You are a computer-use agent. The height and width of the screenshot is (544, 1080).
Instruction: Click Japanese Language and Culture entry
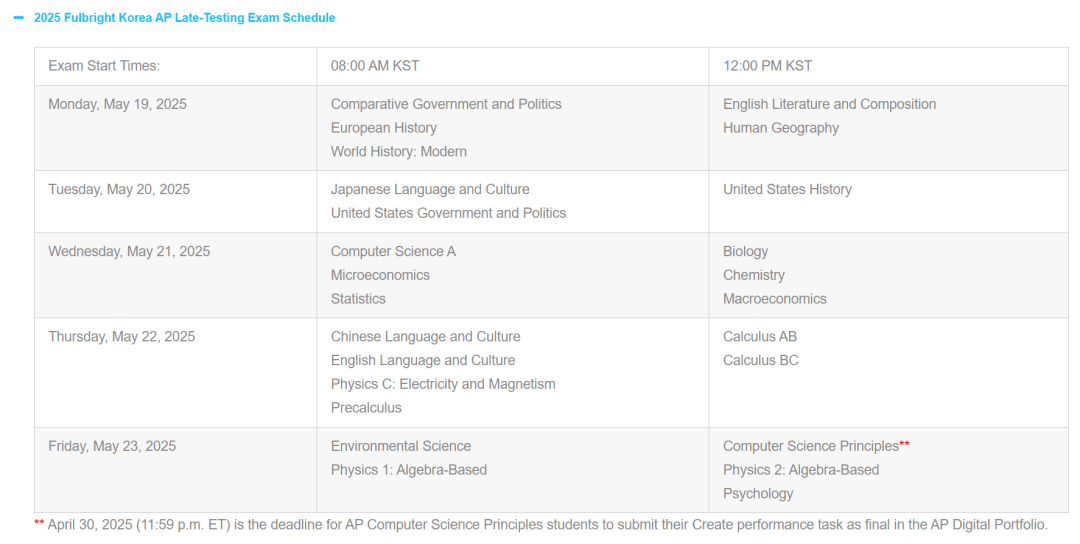(430, 189)
